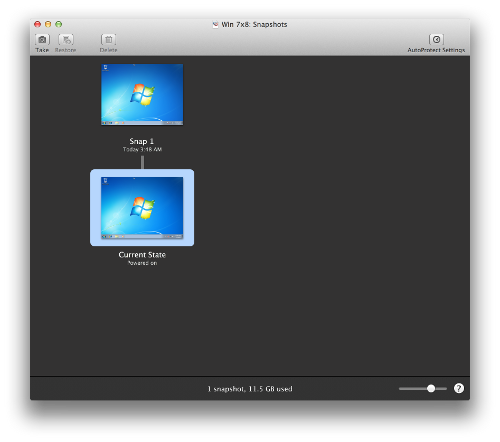The width and height of the screenshot is (500, 442).
Task: Open AutoProtect Settings
Action: point(436,40)
